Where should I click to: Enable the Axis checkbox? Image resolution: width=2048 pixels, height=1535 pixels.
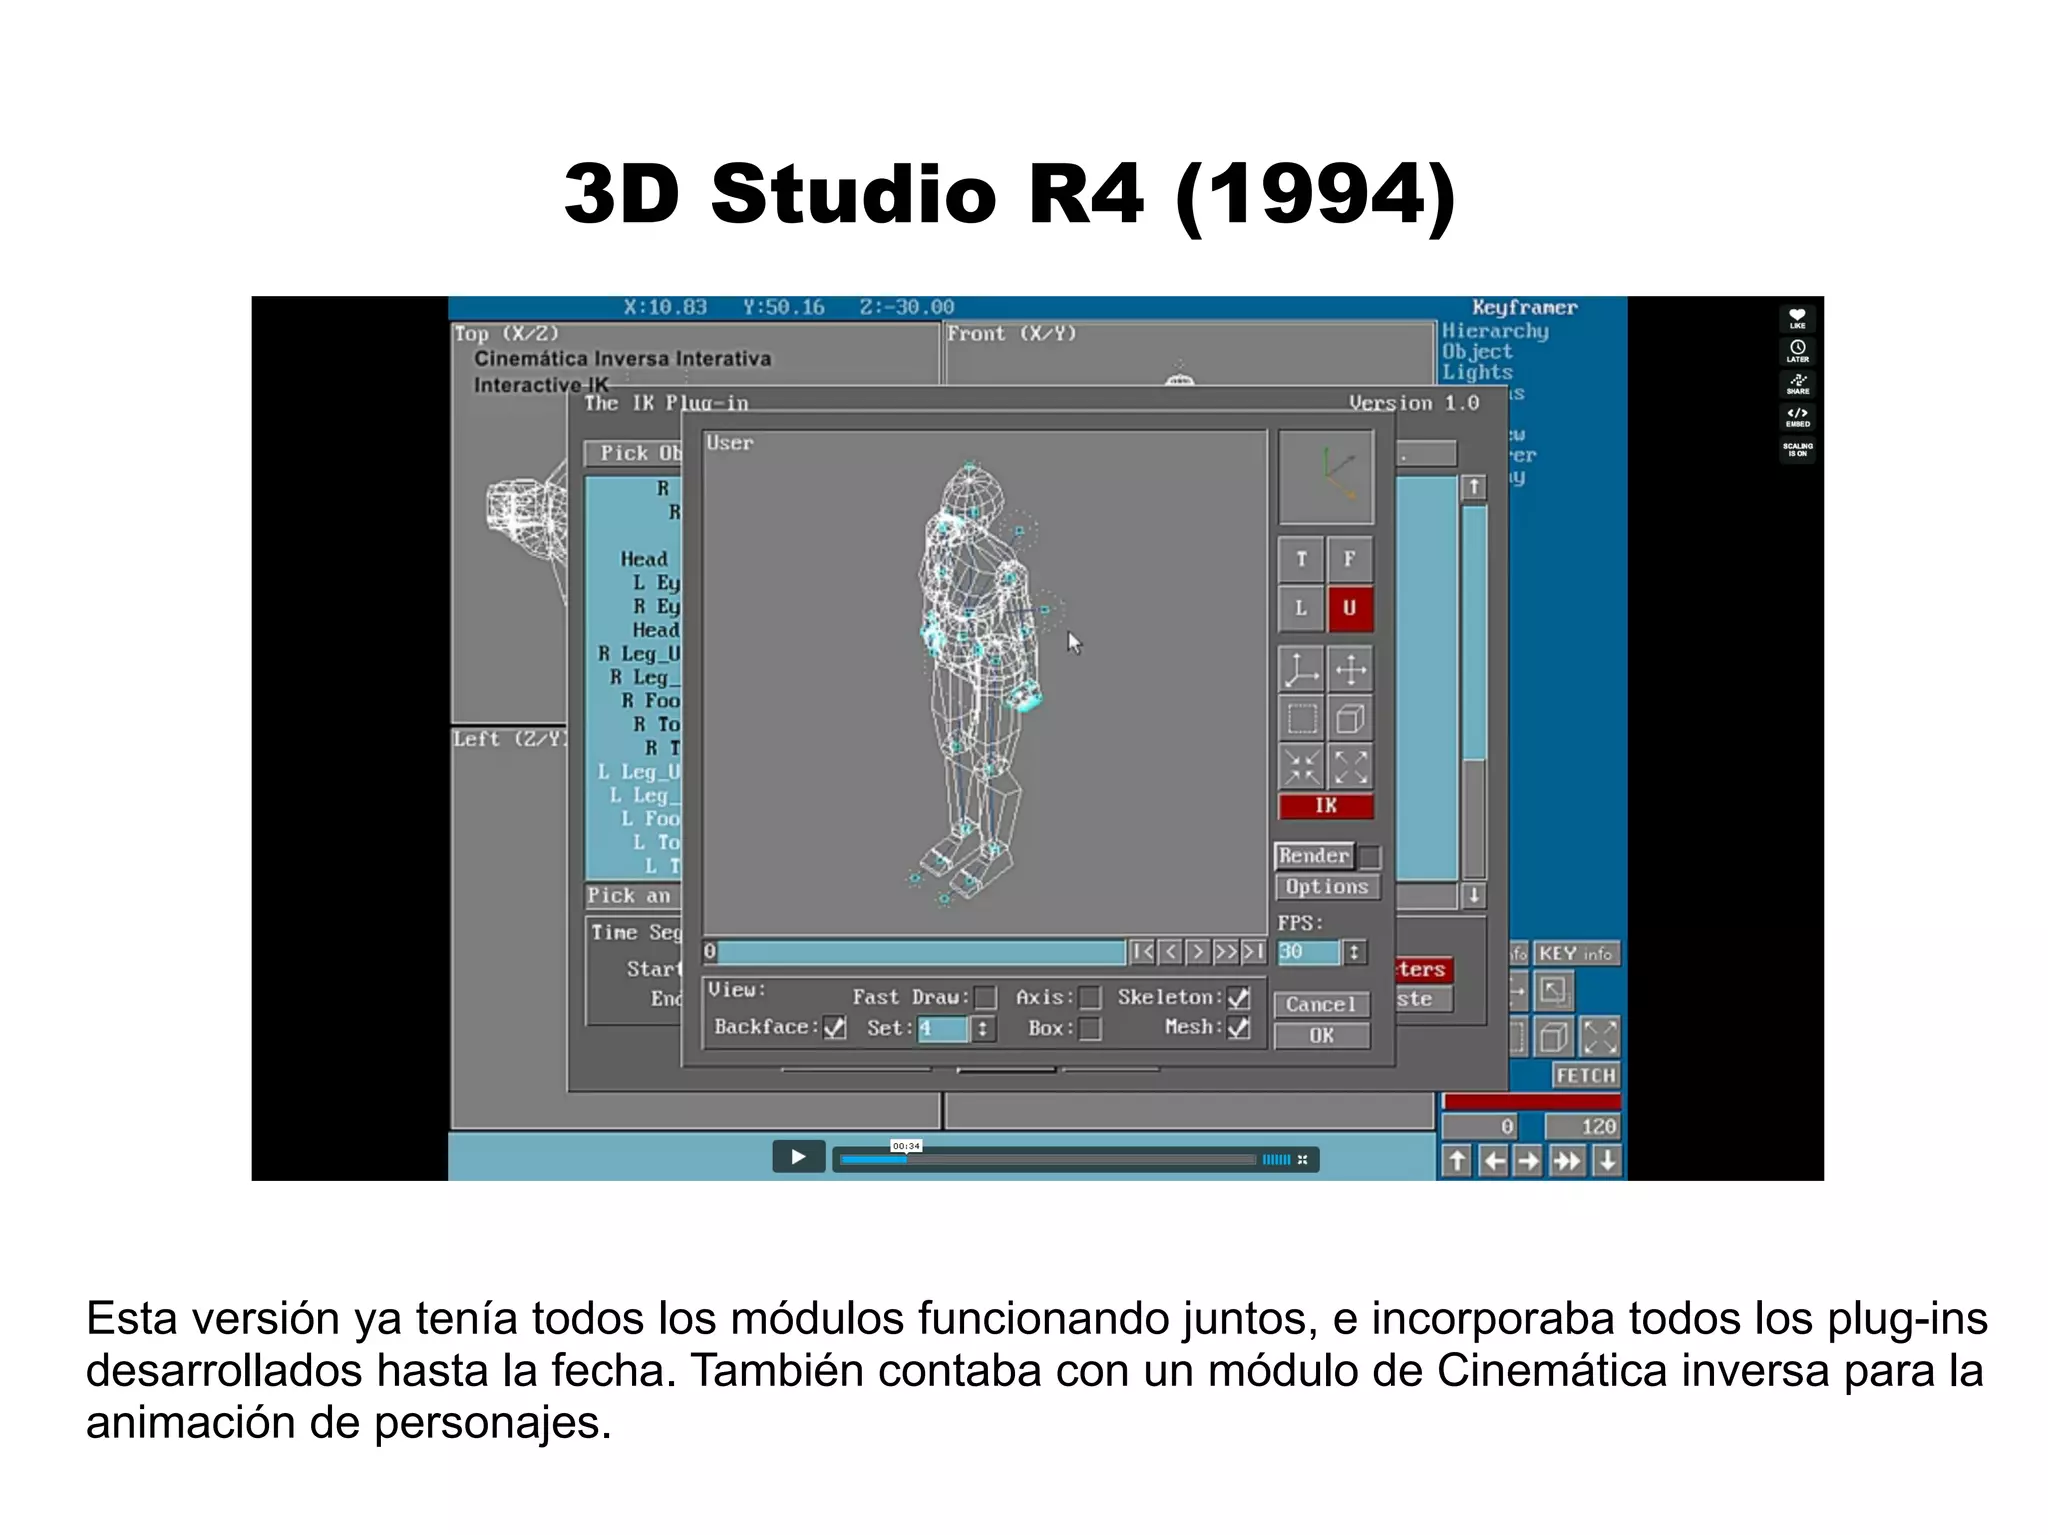click(1090, 998)
